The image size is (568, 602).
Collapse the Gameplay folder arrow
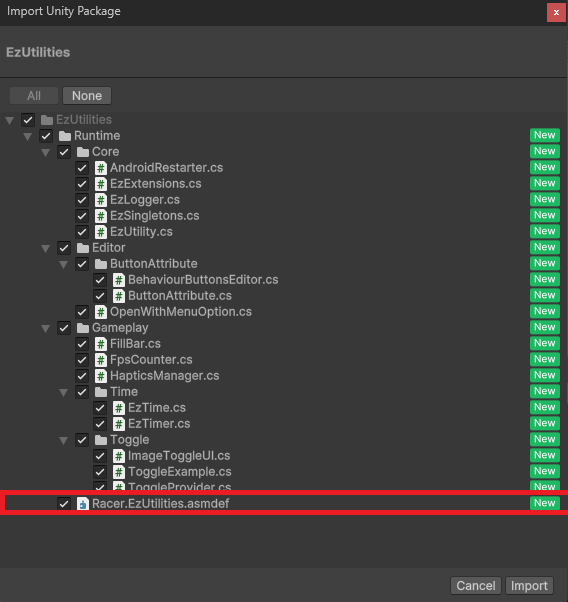(x=46, y=329)
